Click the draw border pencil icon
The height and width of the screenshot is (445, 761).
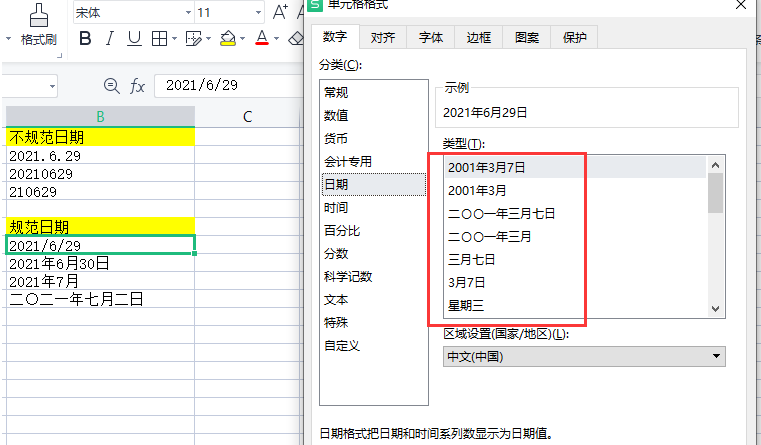point(194,38)
